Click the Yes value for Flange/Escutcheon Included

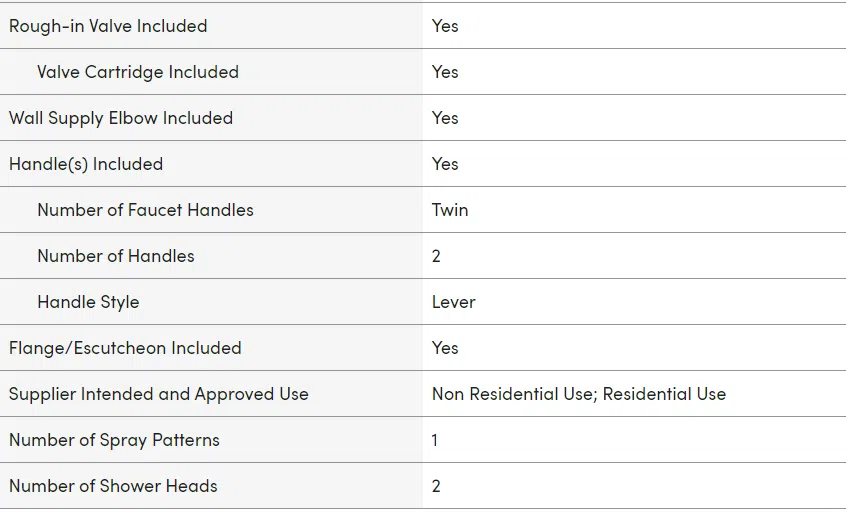click(445, 348)
